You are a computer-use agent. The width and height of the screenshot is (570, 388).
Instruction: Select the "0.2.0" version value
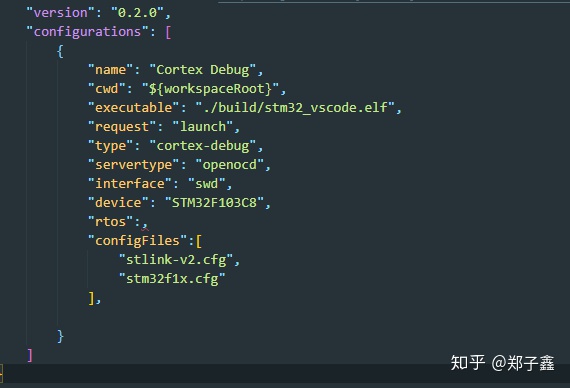click(x=137, y=13)
